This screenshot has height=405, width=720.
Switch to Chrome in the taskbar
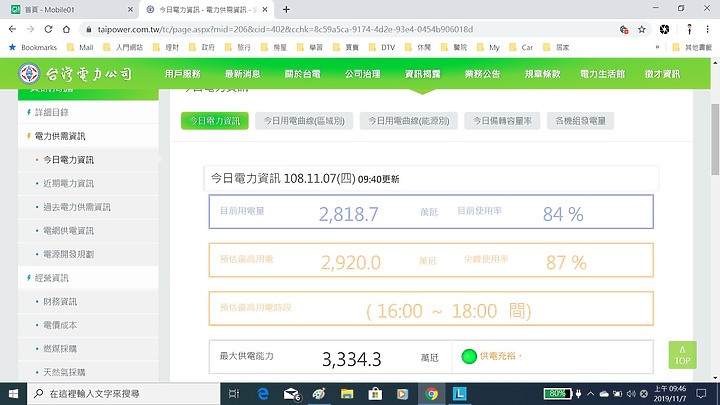[x=431, y=394]
